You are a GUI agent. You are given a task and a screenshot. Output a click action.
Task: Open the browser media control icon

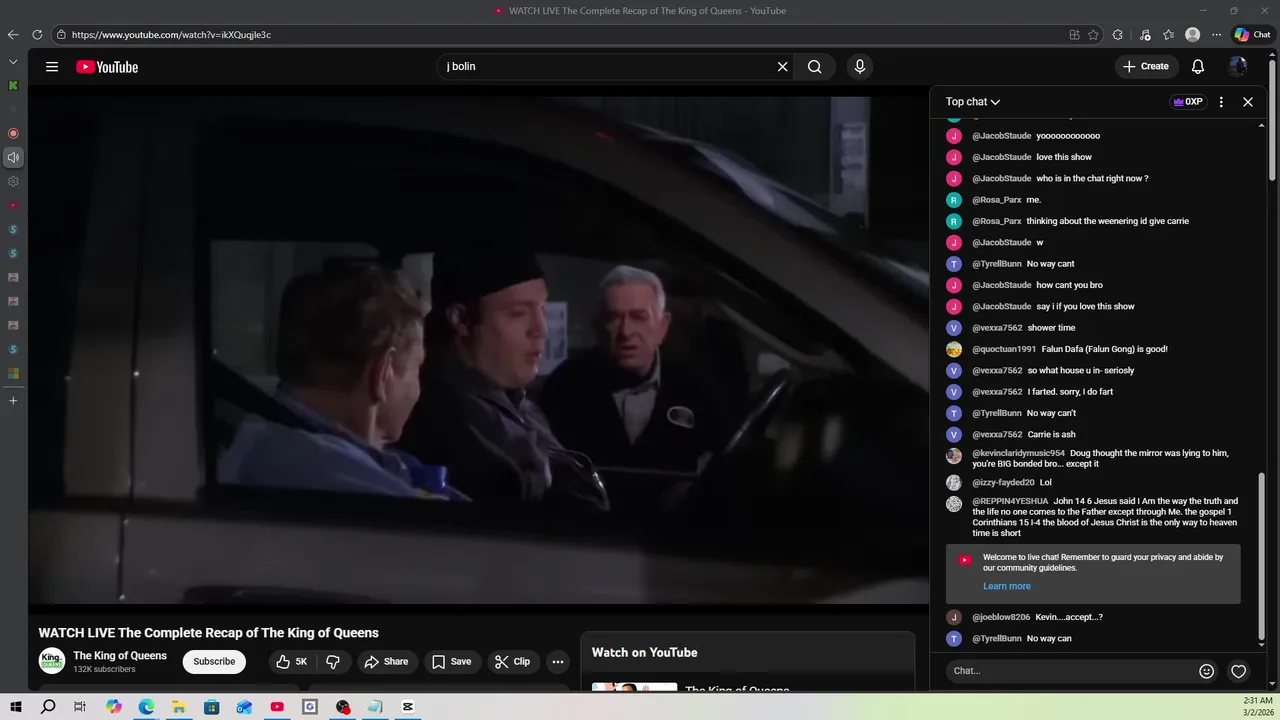coord(1145,35)
